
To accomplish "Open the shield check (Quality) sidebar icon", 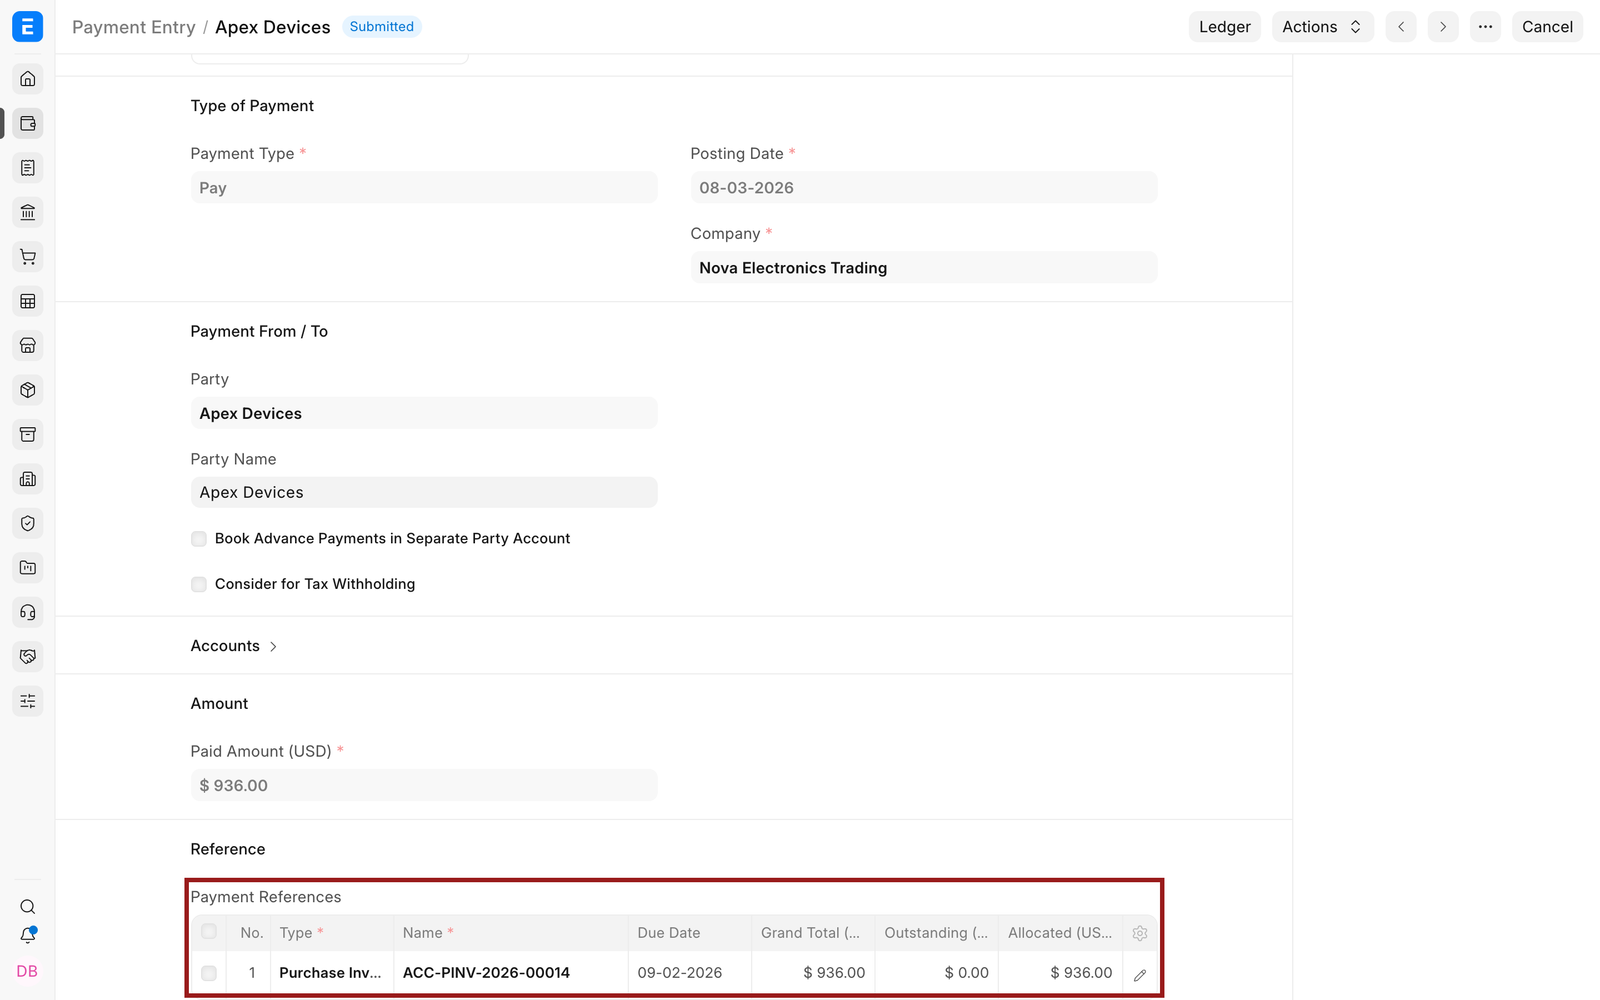I will point(28,523).
